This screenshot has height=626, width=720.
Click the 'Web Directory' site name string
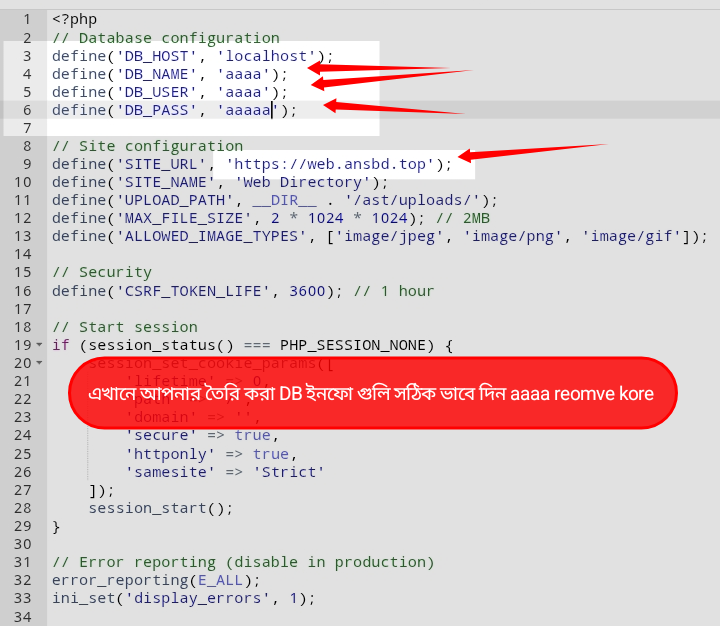pyautogui.click(x=302, y=182)
